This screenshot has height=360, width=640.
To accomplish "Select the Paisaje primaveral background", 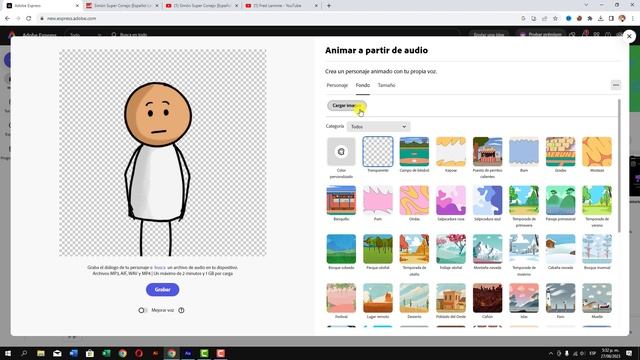I will [560, 200].
